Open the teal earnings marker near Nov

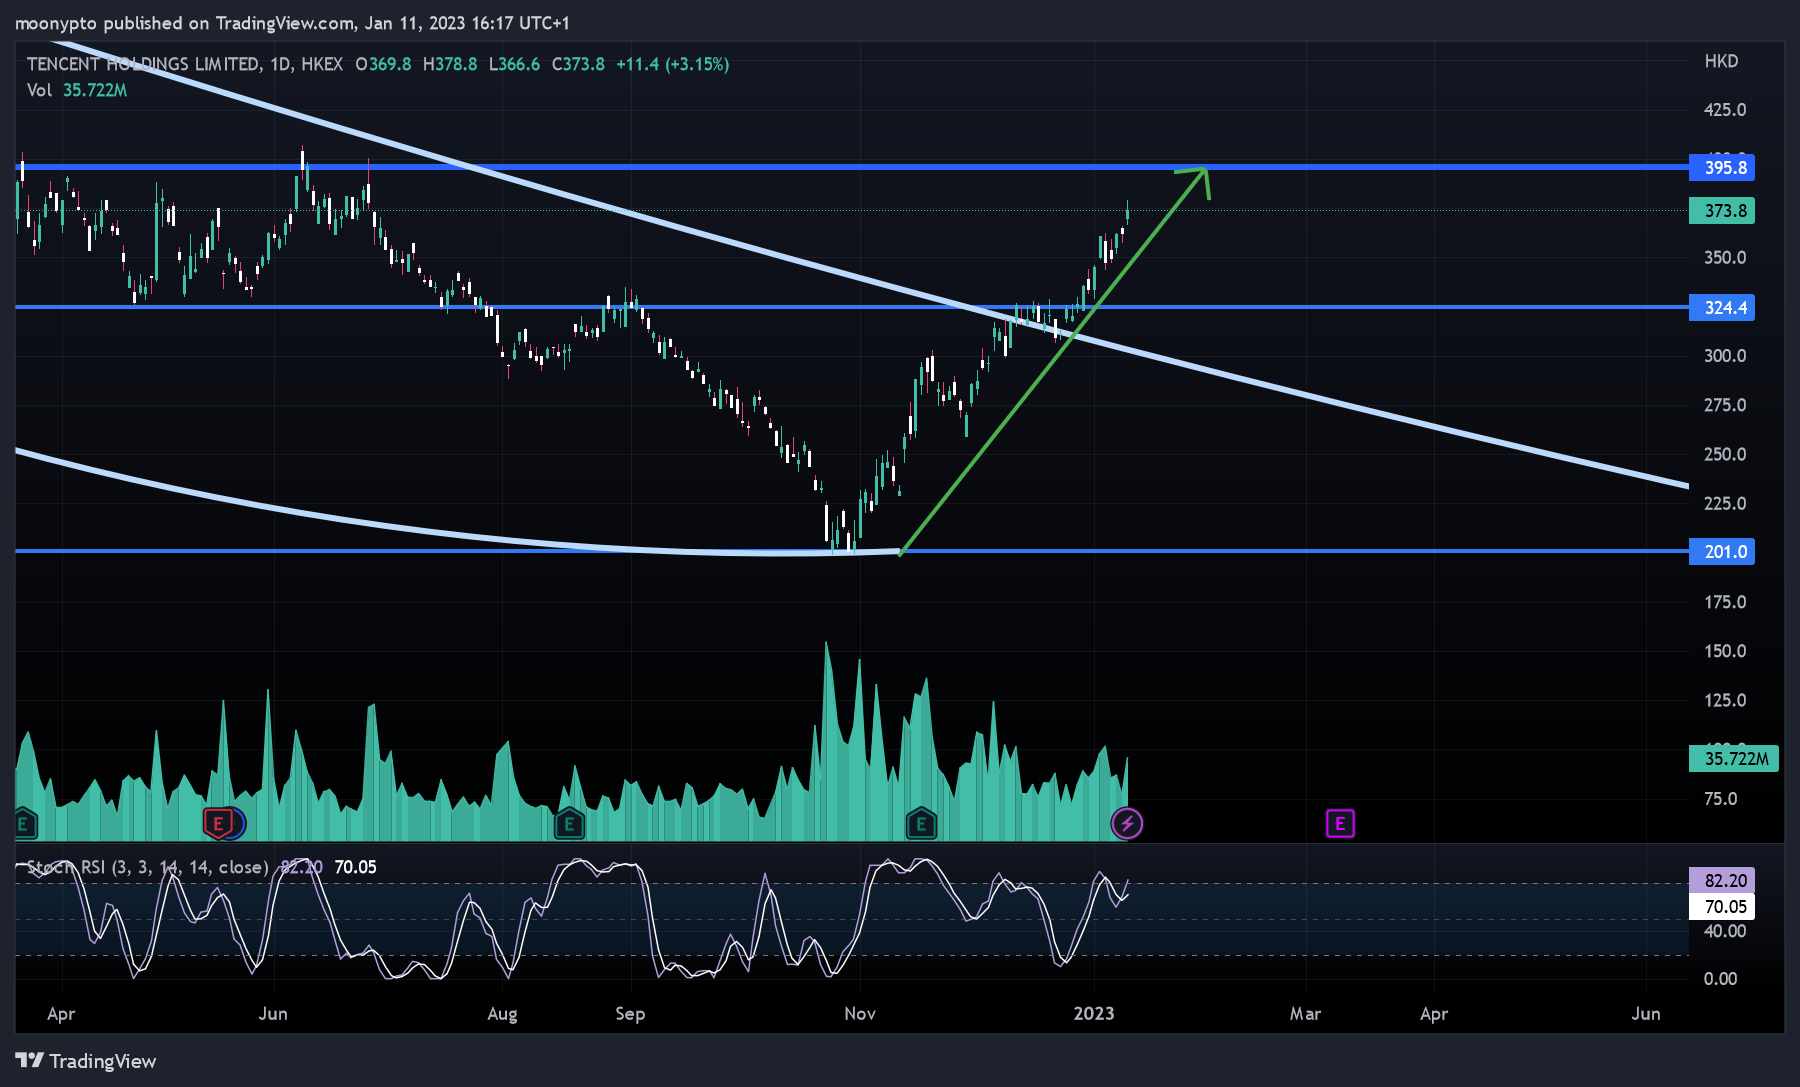(x=921, y=824)
